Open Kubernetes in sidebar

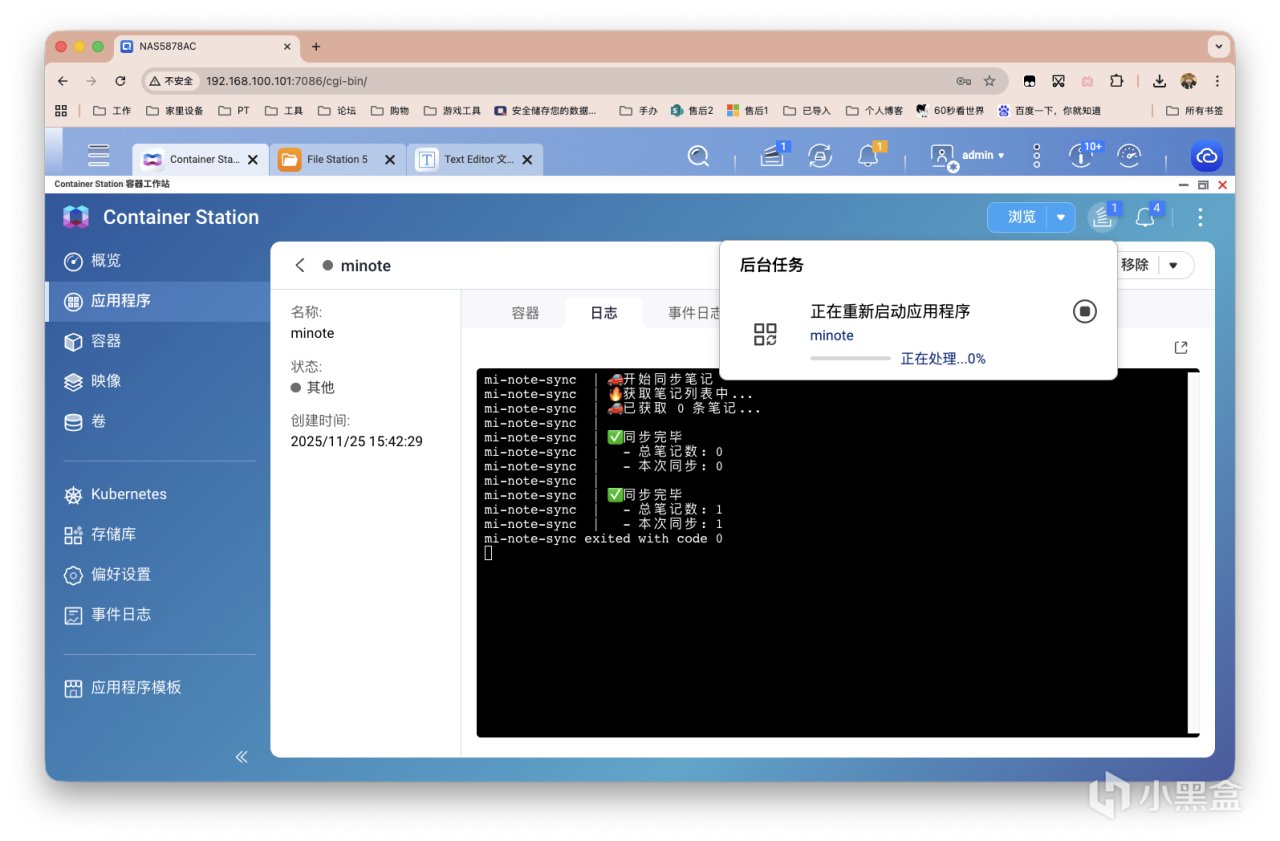pyautogui.click(x=158, y=494)
